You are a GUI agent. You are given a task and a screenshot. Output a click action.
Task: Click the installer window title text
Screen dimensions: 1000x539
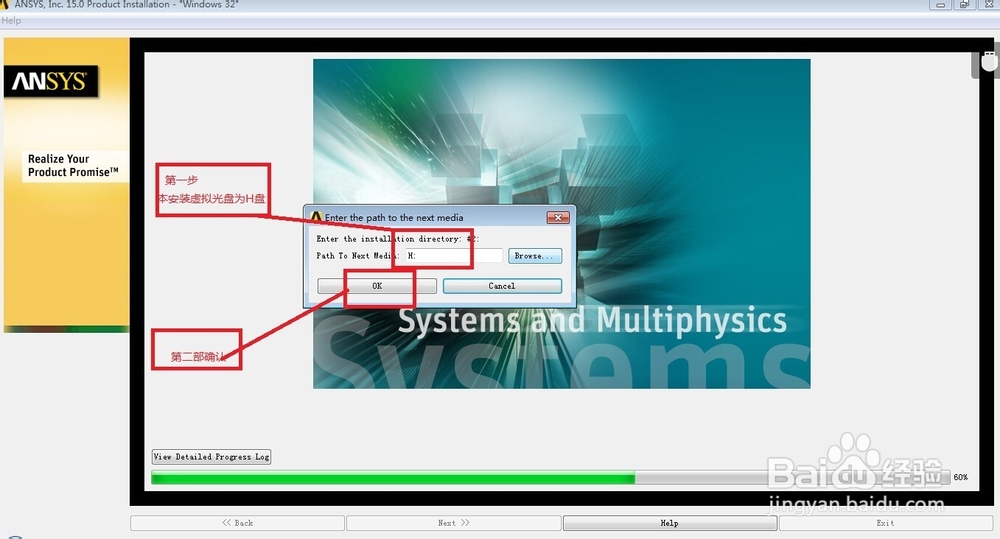[126, 4]
